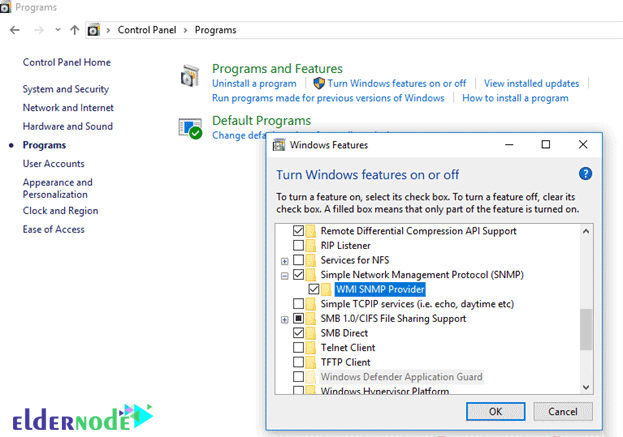Image resolution: width=623 pixels, height=437 pixels.
Task: Select the highlighted WMI SNMP Provider label
Action: pyautogui.click(x=380, y=289)
